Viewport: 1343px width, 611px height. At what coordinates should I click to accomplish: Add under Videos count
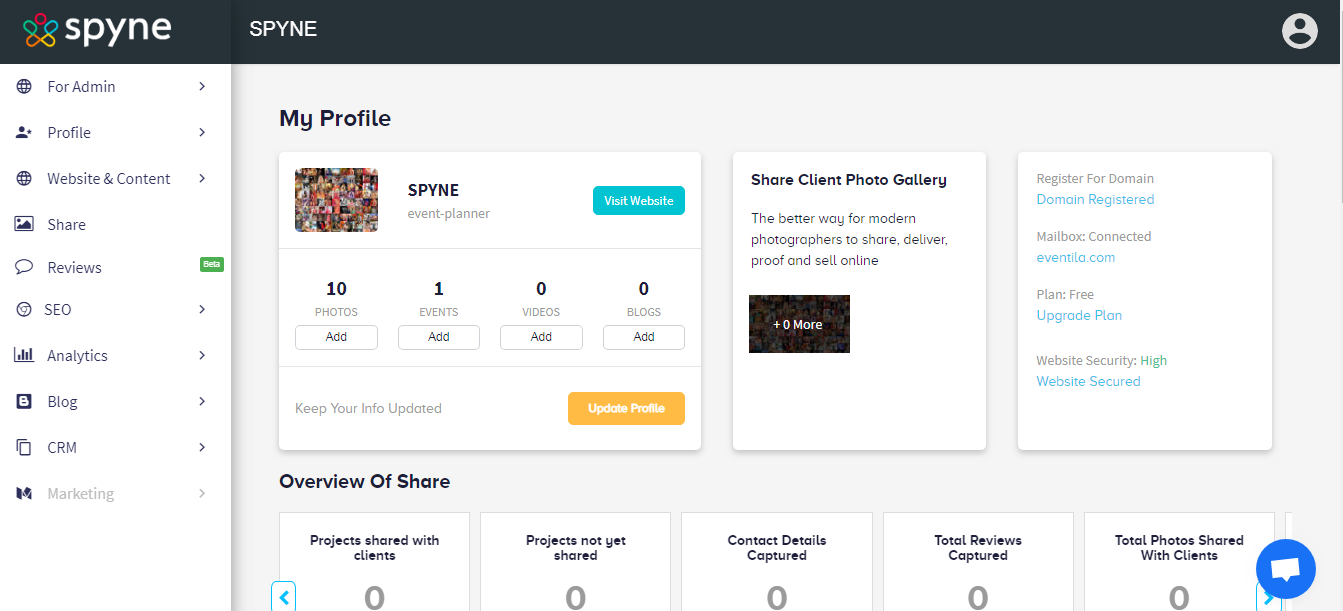click(x=541, y=337)
